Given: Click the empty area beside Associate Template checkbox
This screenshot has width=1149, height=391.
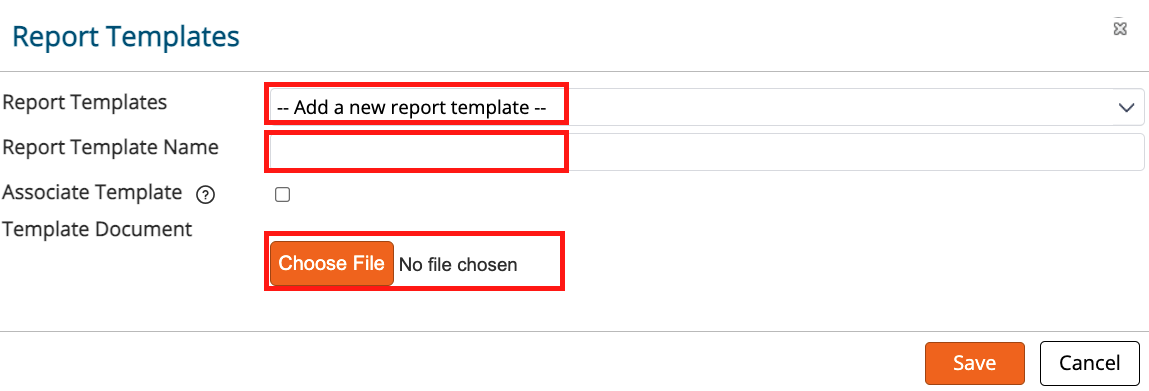Looking at the screenshot, I should [x=660, y=194].
